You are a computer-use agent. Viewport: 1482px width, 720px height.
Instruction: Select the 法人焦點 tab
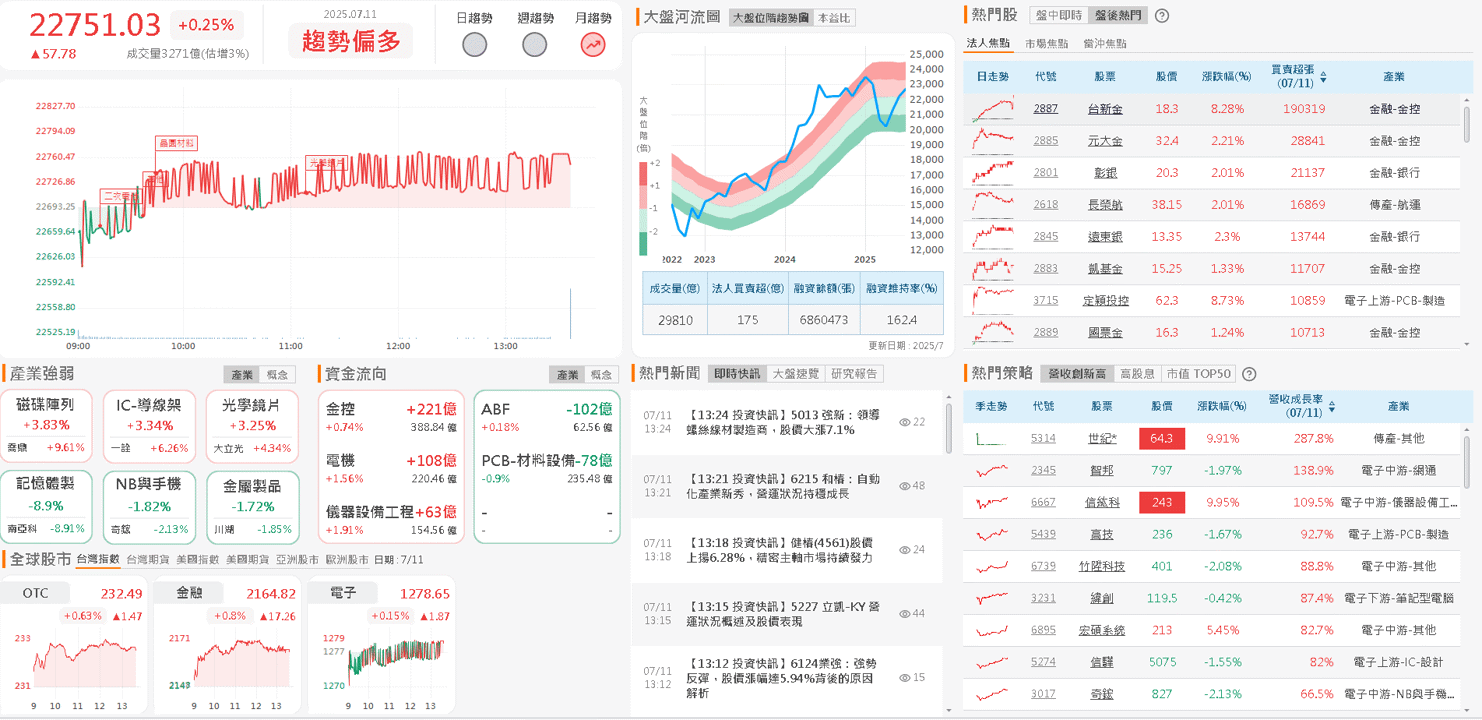click(989, 44)
